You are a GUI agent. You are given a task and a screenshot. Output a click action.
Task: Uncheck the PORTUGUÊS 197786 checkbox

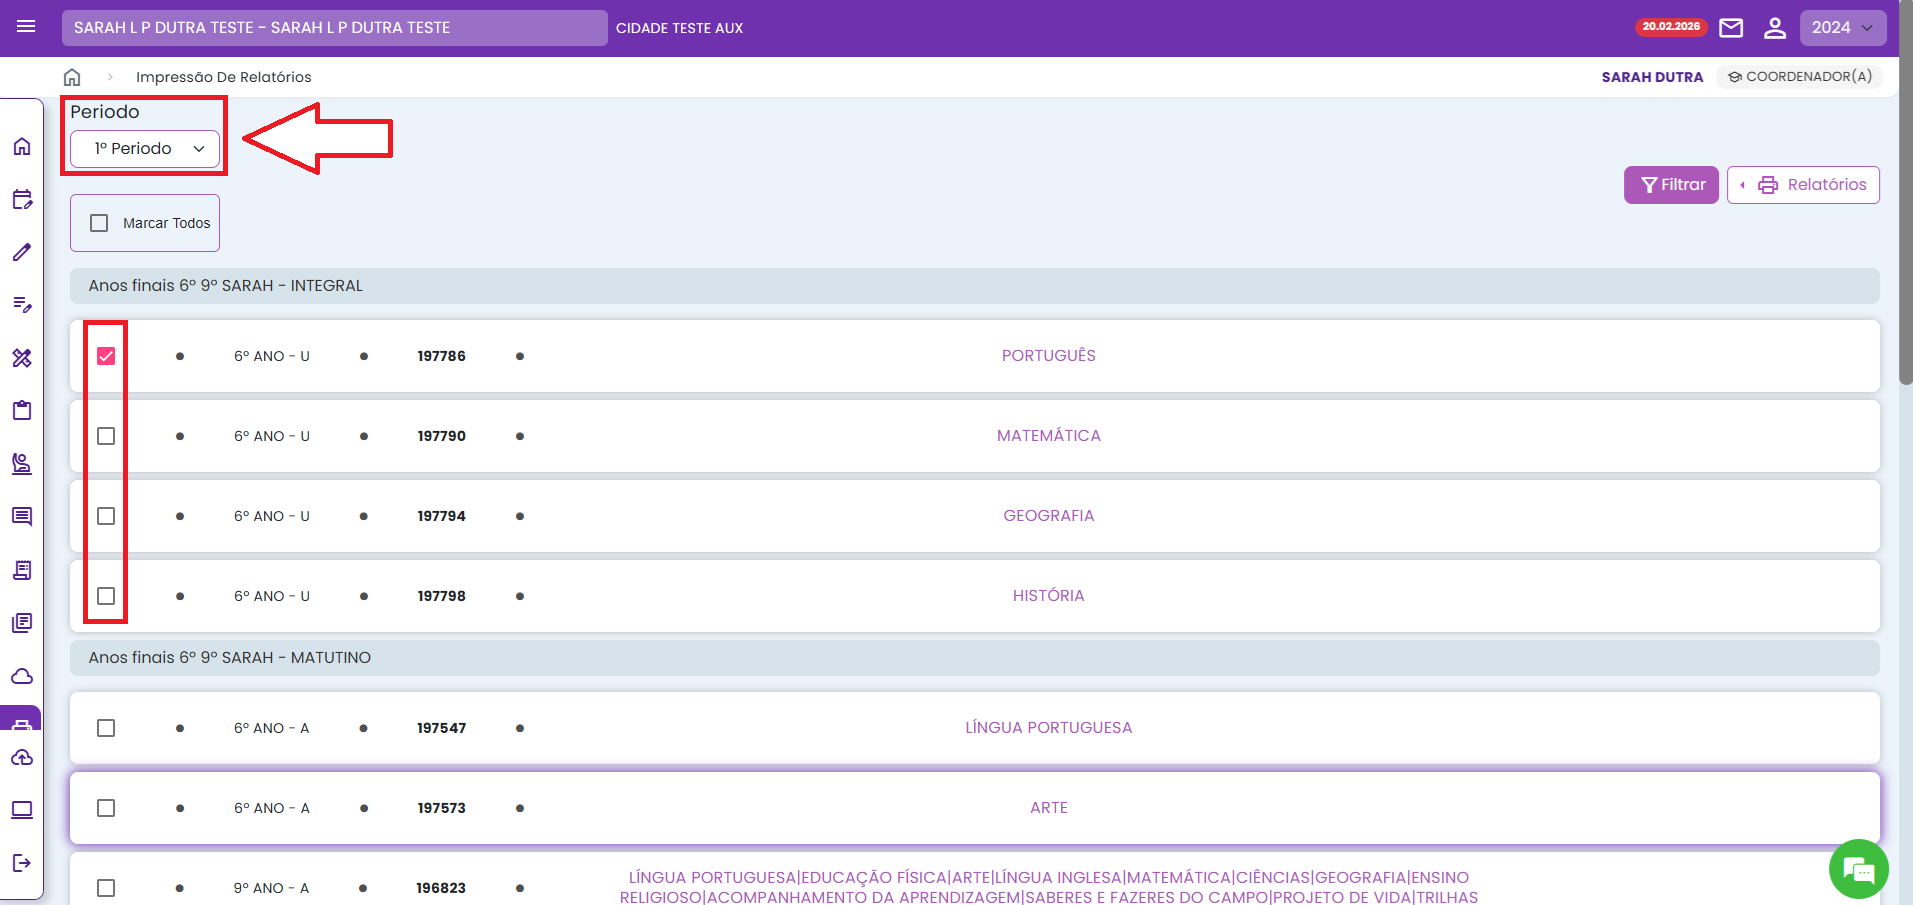pos(106,356)
